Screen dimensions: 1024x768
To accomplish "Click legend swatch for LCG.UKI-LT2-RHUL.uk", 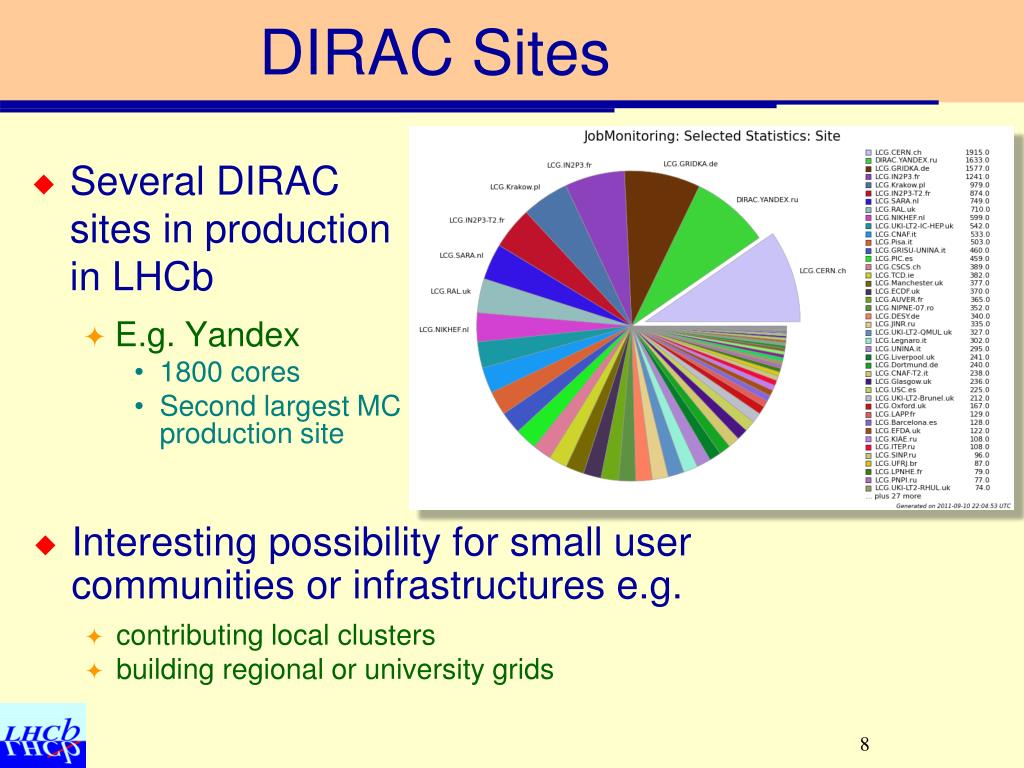I will point(869,488).
